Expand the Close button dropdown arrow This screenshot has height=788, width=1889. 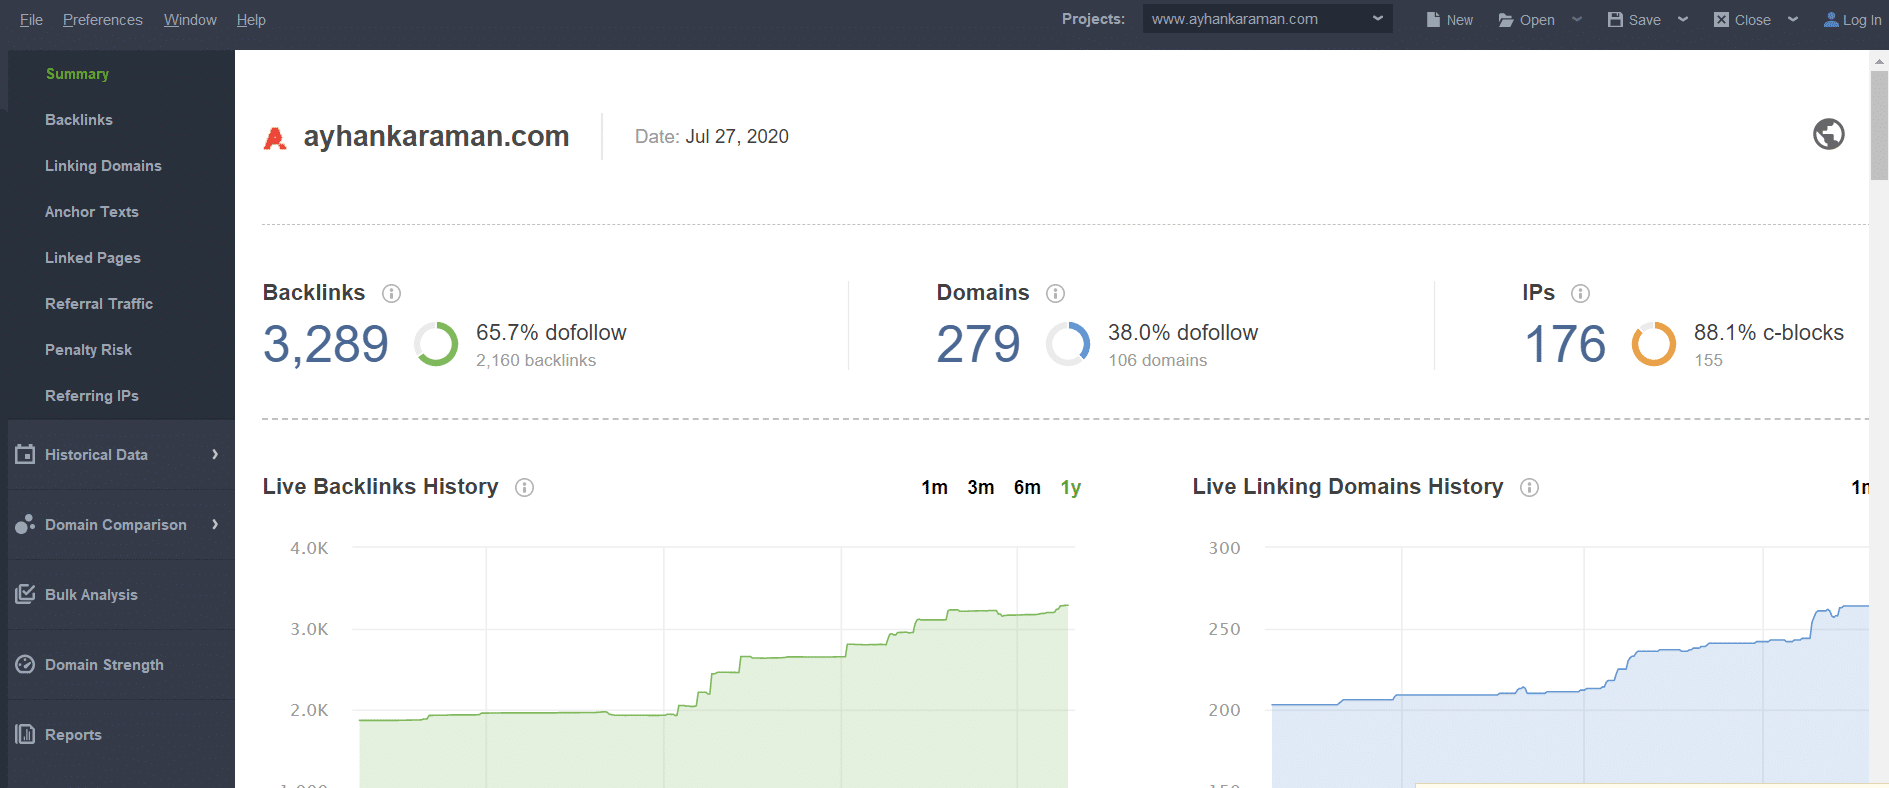coord(1793,19)
